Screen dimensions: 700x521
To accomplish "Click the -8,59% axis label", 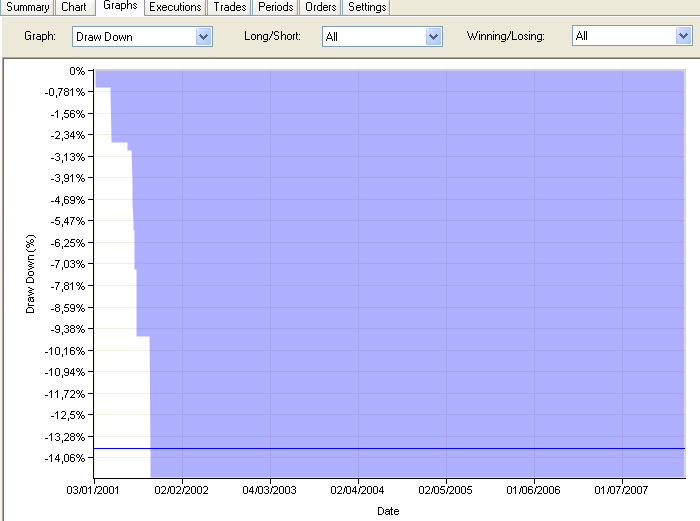I will coord(67,308).
